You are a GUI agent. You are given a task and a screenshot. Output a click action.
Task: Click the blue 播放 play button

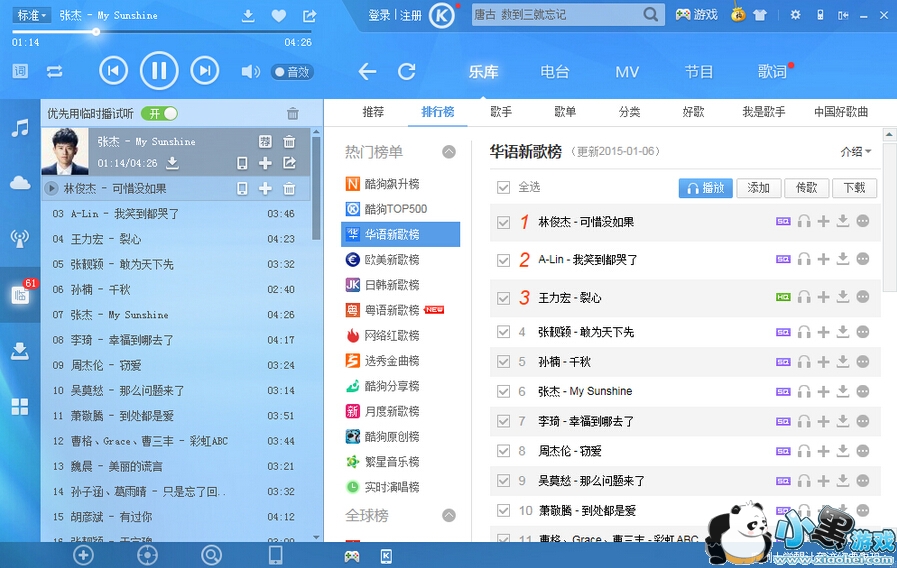tap(705, 188)
